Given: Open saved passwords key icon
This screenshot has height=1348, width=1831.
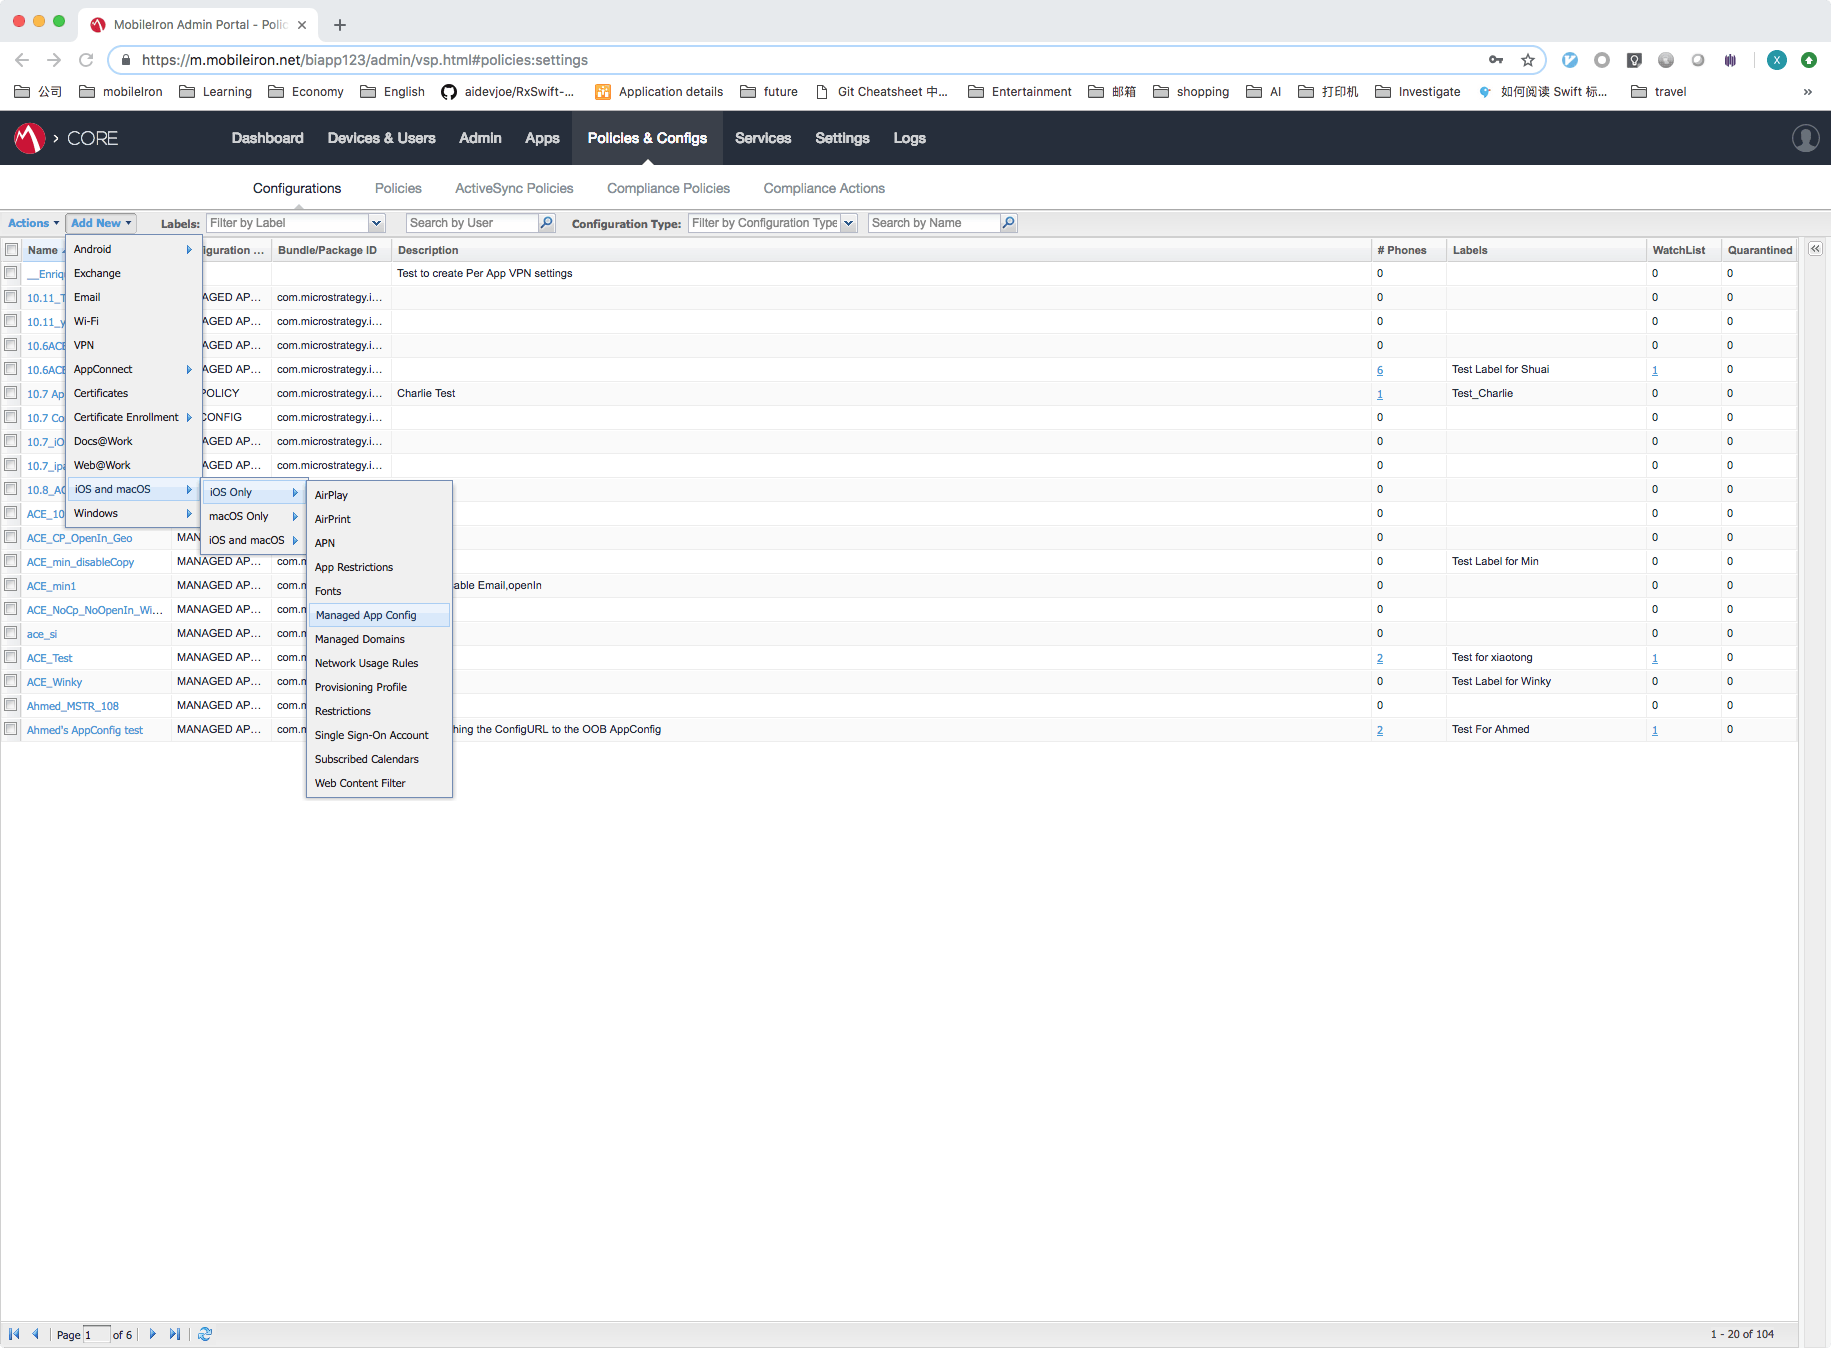Looking at the screenshot, I should pos(1496,60).
